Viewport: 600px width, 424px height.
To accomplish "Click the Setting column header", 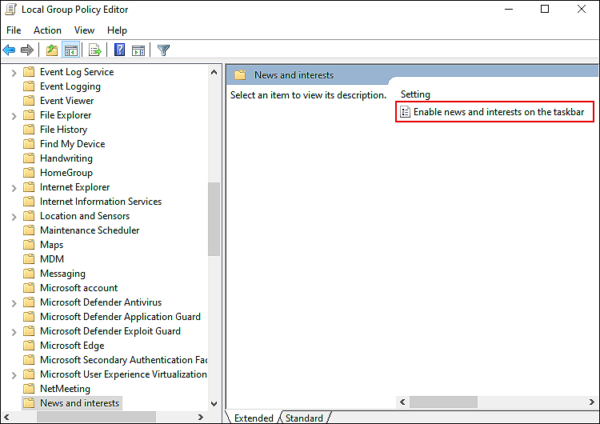I will tap(415, 94).
